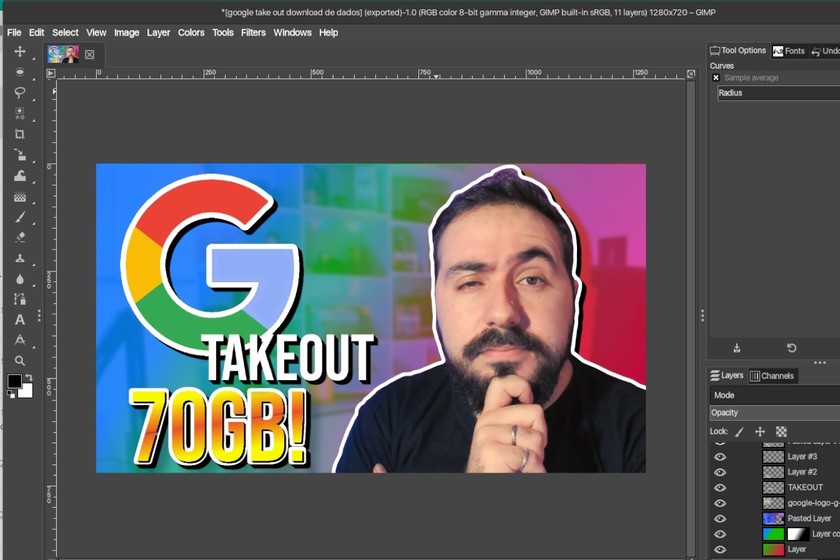Select the Move tool
840x560 pixels.
(x=19, y=51)
